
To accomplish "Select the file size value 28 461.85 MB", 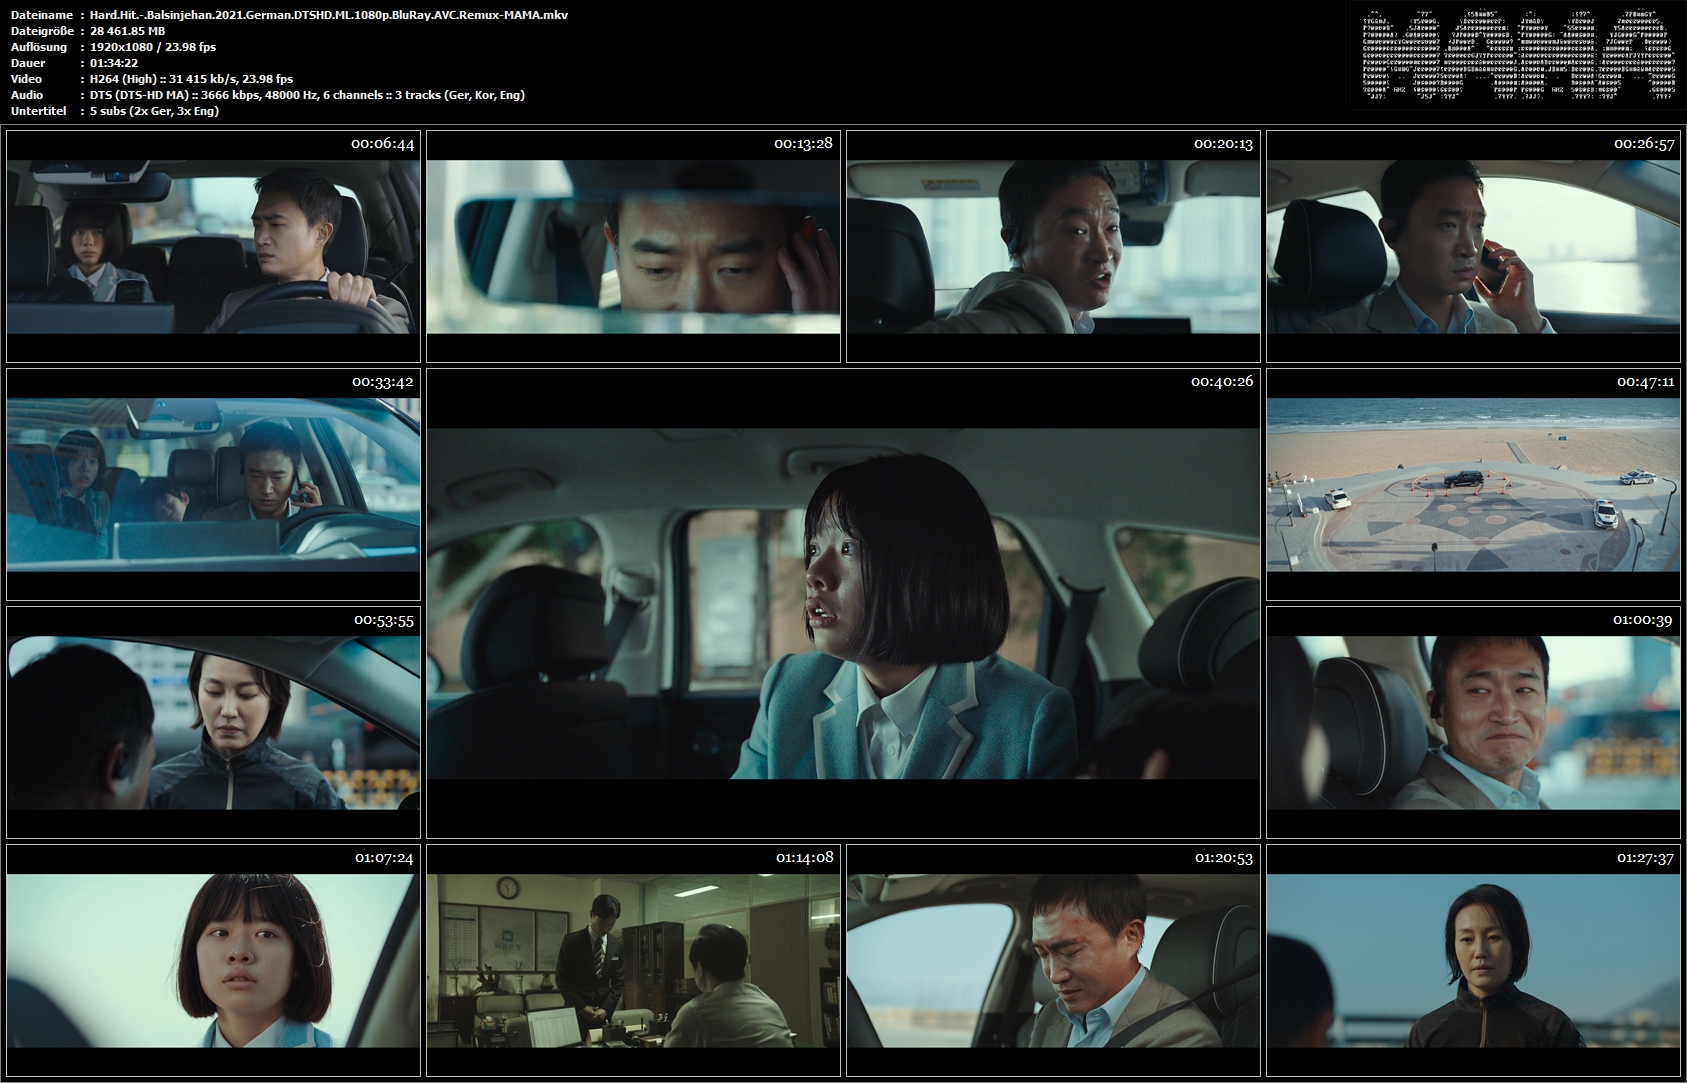I will [128, 31].
